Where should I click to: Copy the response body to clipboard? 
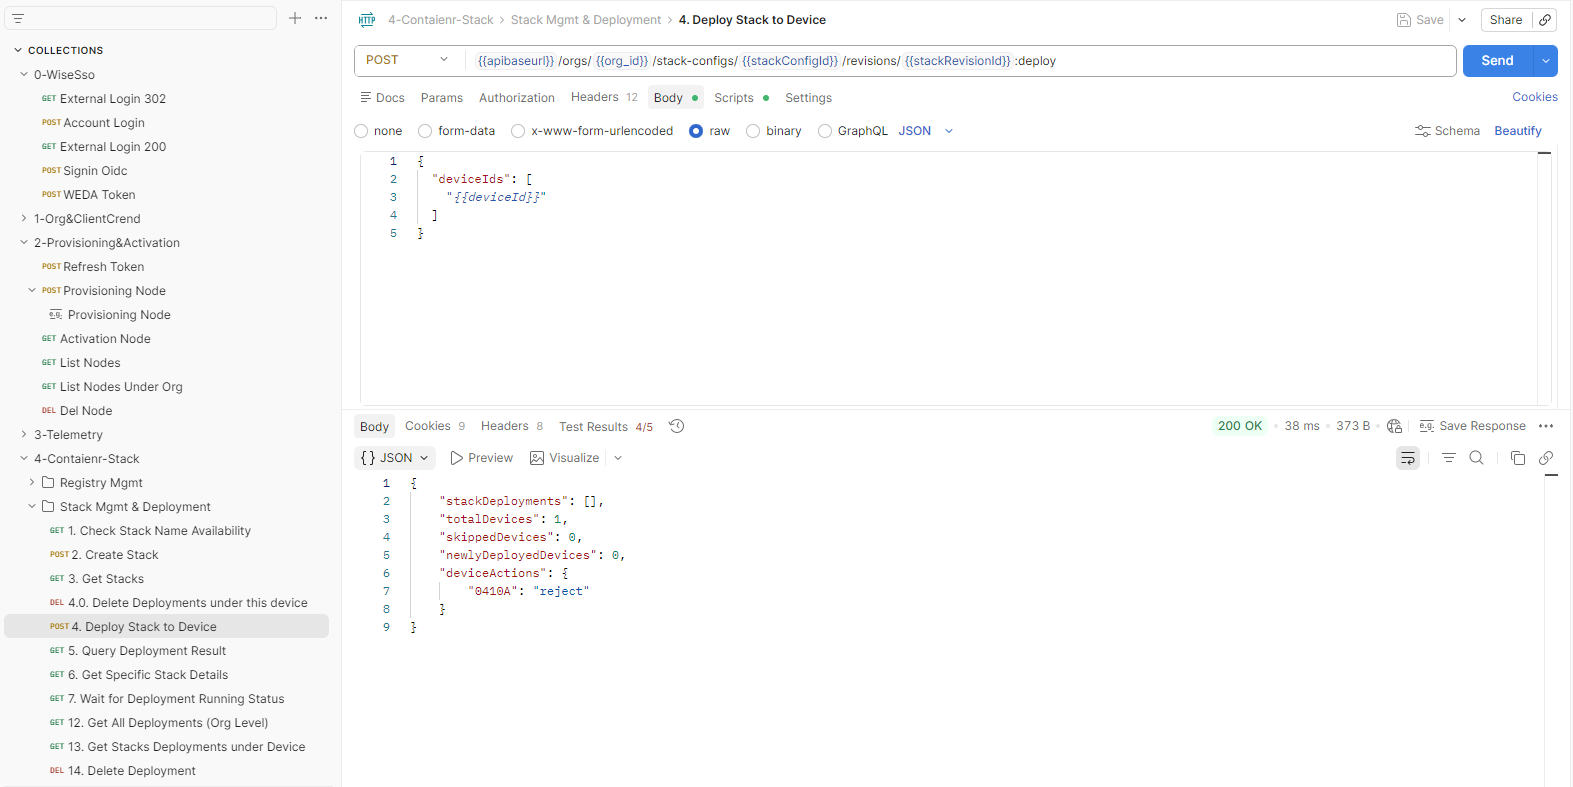point(1517,458)
